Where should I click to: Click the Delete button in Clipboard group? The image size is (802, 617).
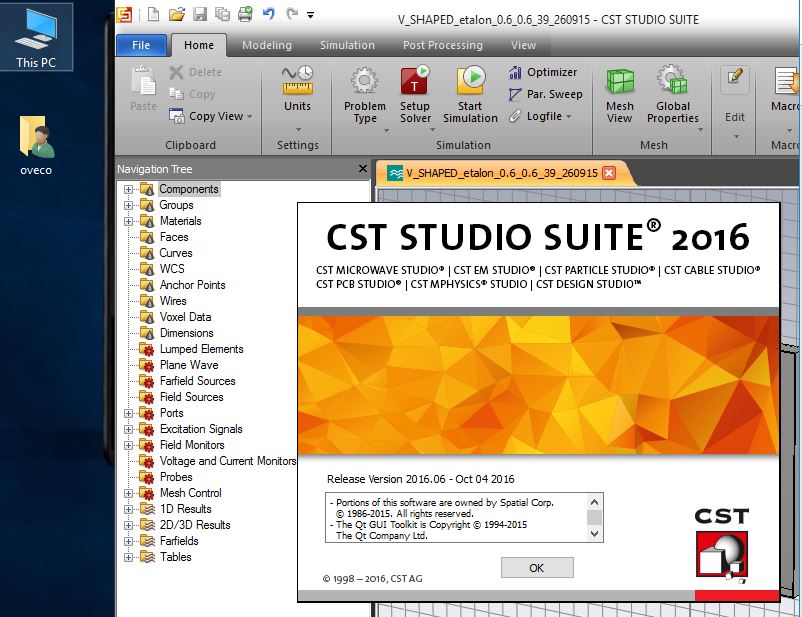click(x=196, y=72)
